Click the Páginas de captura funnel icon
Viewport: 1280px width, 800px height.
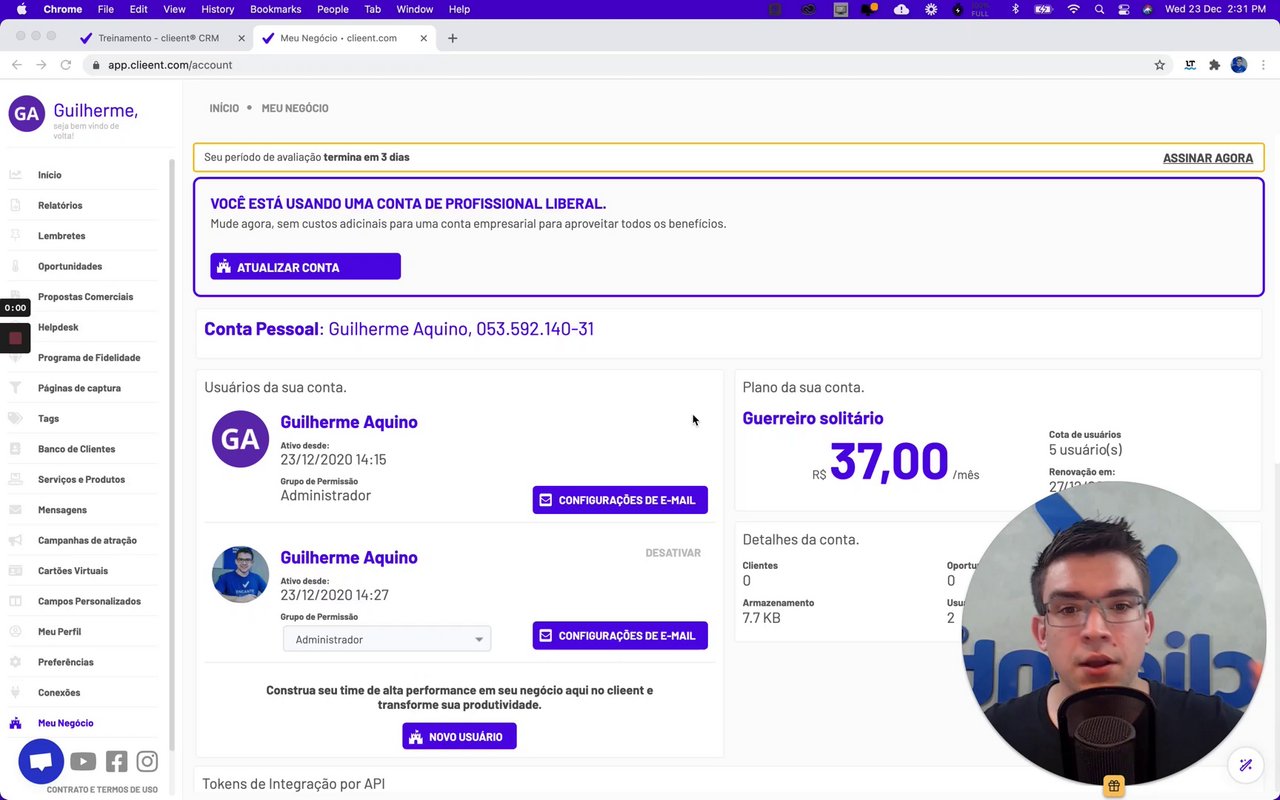coord(16,388)
